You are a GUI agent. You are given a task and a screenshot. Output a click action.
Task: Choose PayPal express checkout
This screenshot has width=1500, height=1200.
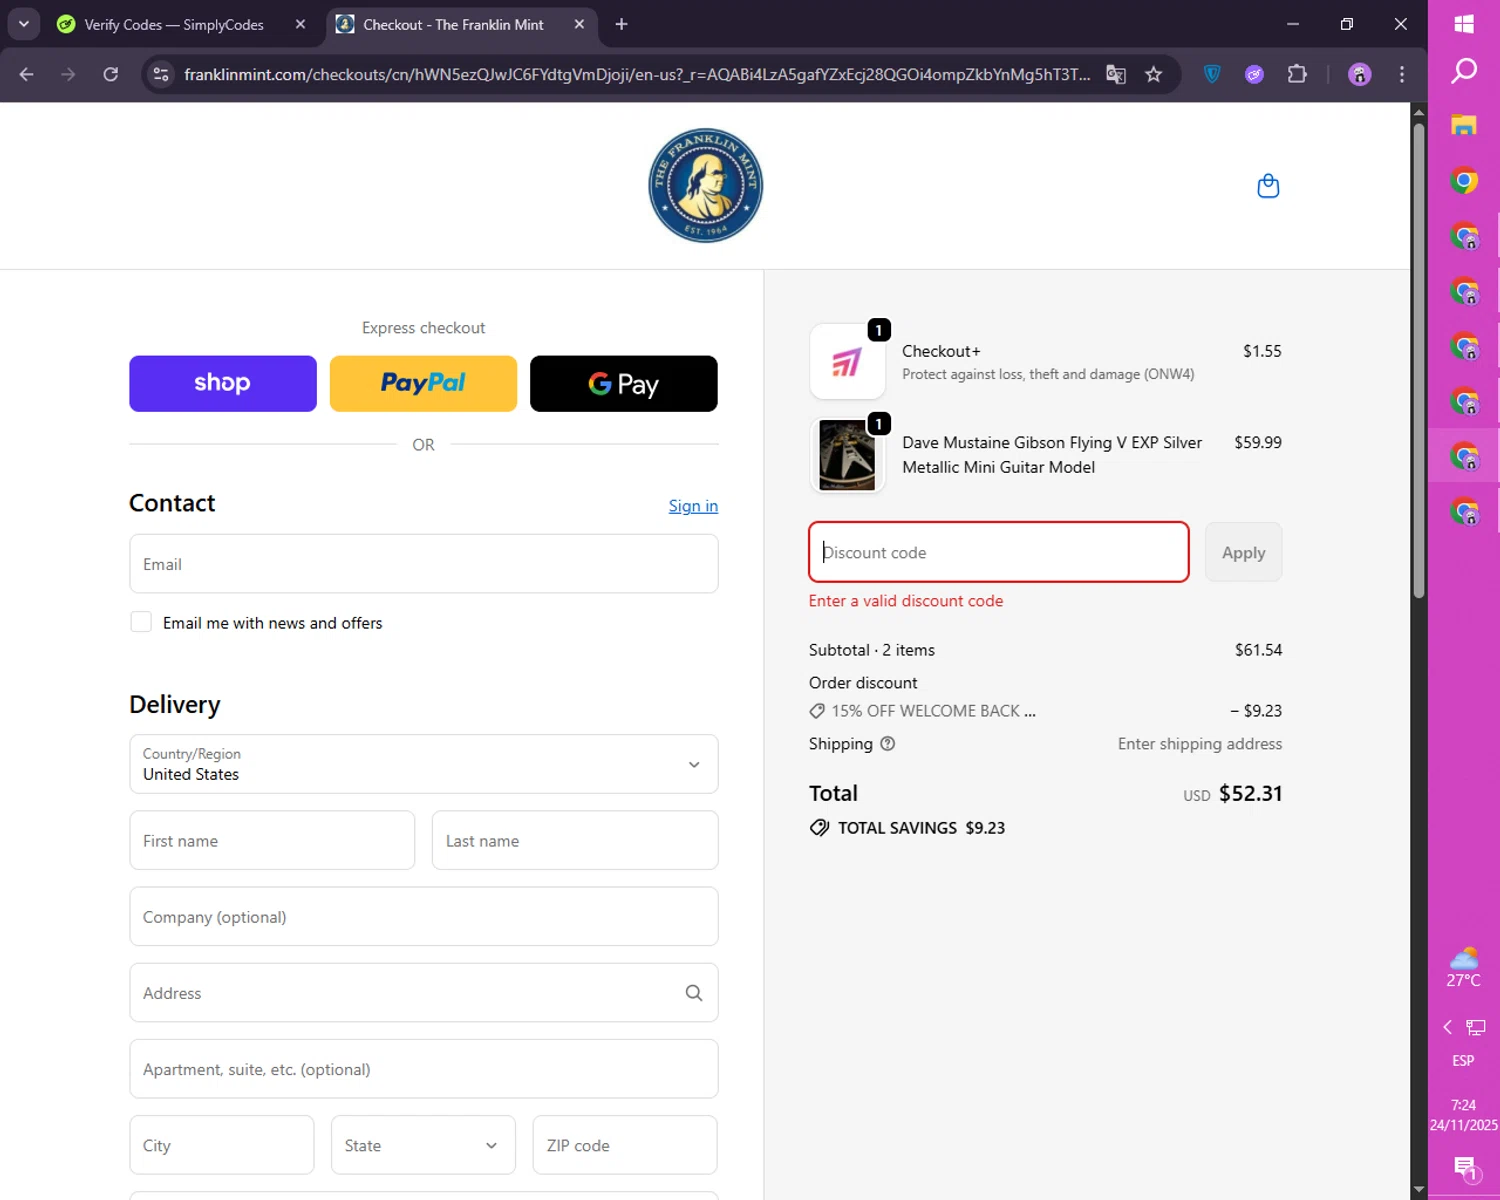[423, 383]
